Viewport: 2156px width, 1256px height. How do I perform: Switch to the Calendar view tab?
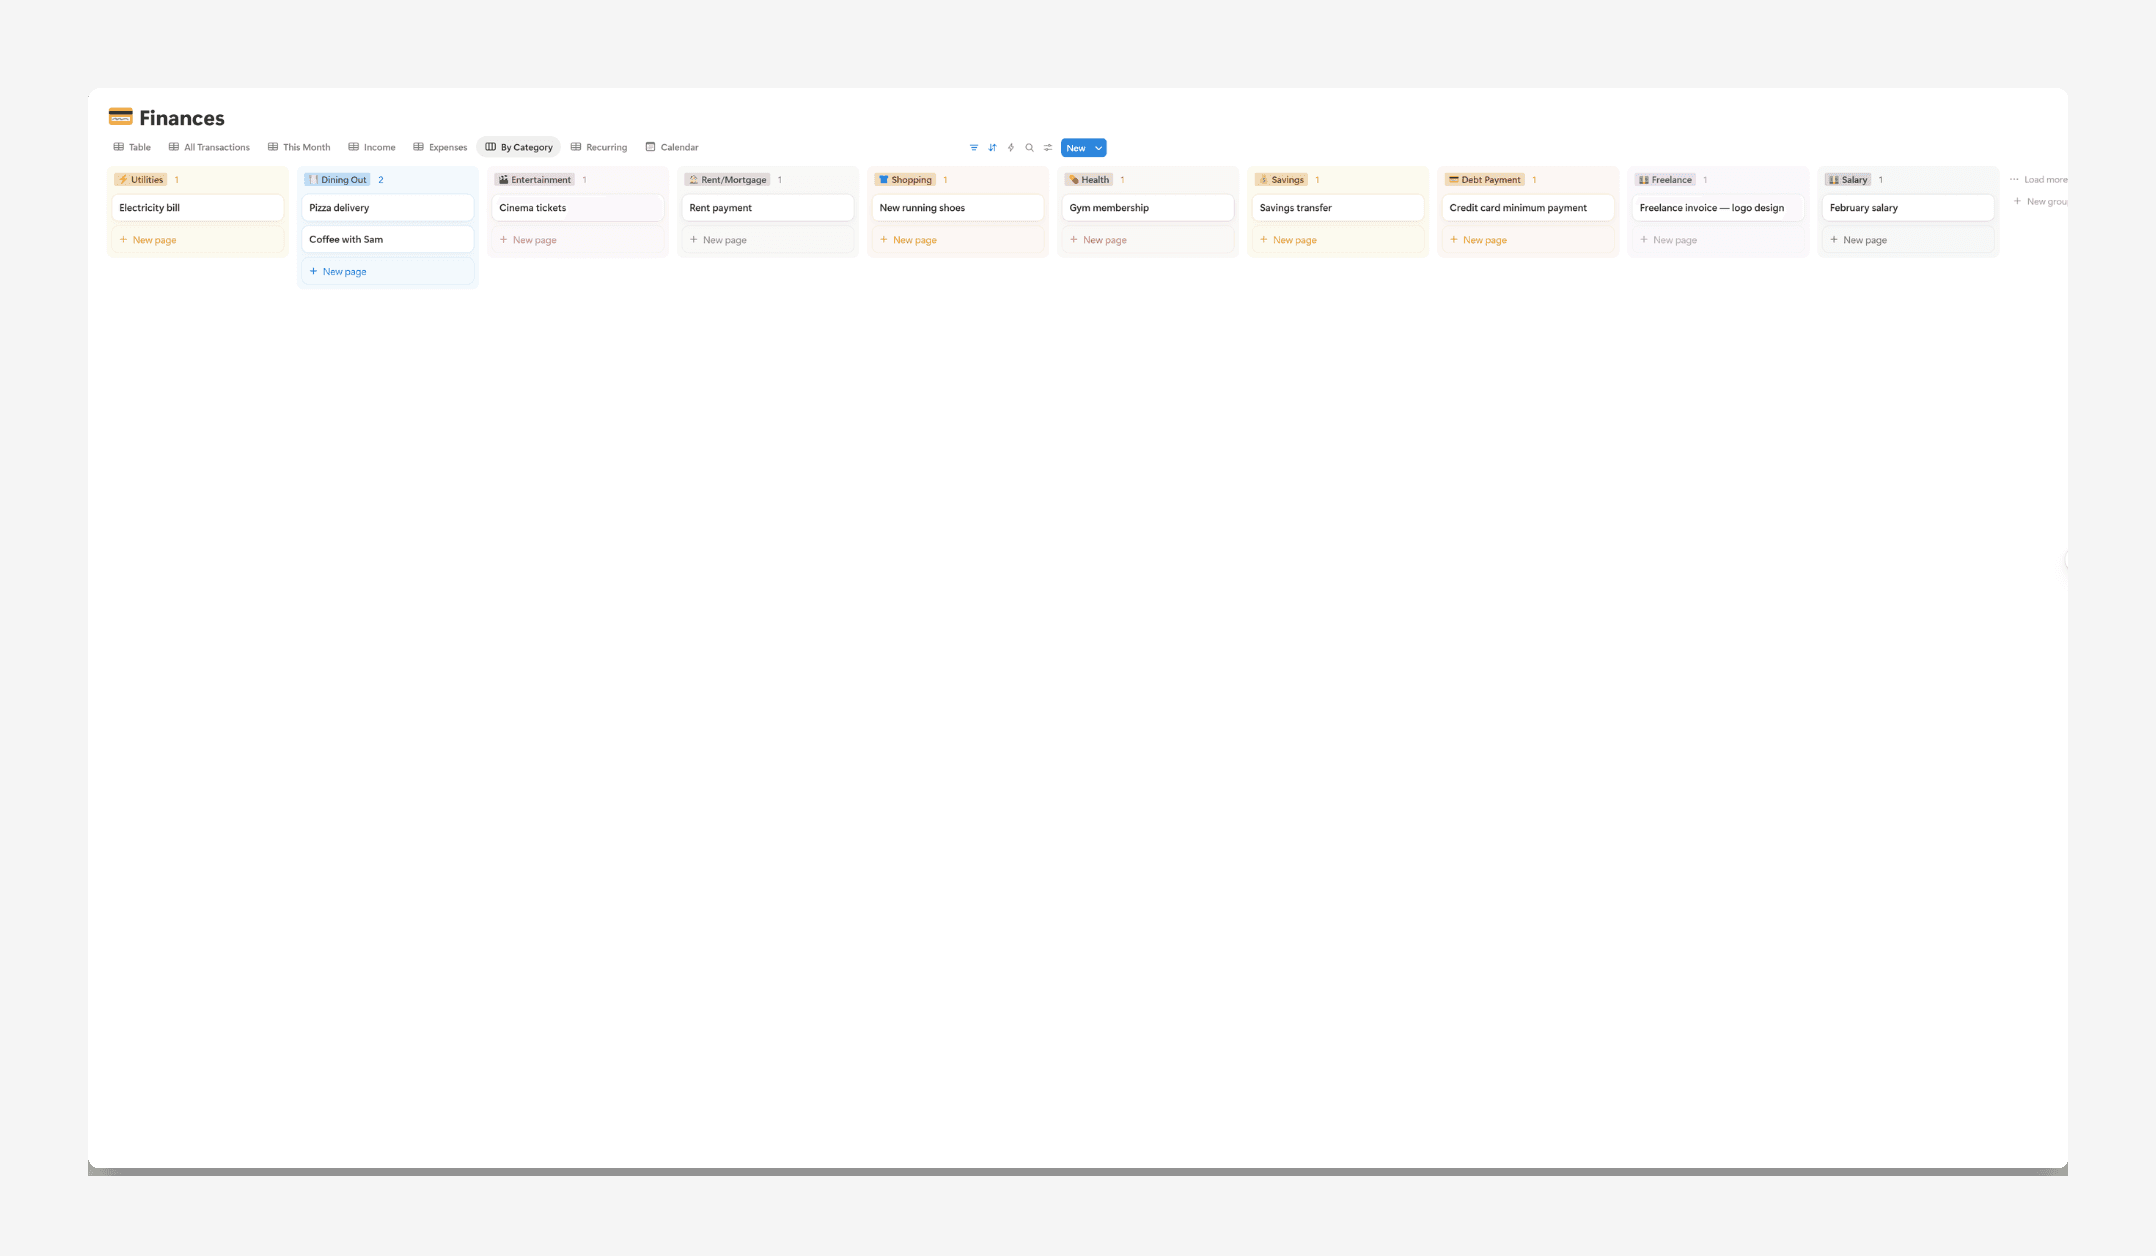(x=672, y=147)
